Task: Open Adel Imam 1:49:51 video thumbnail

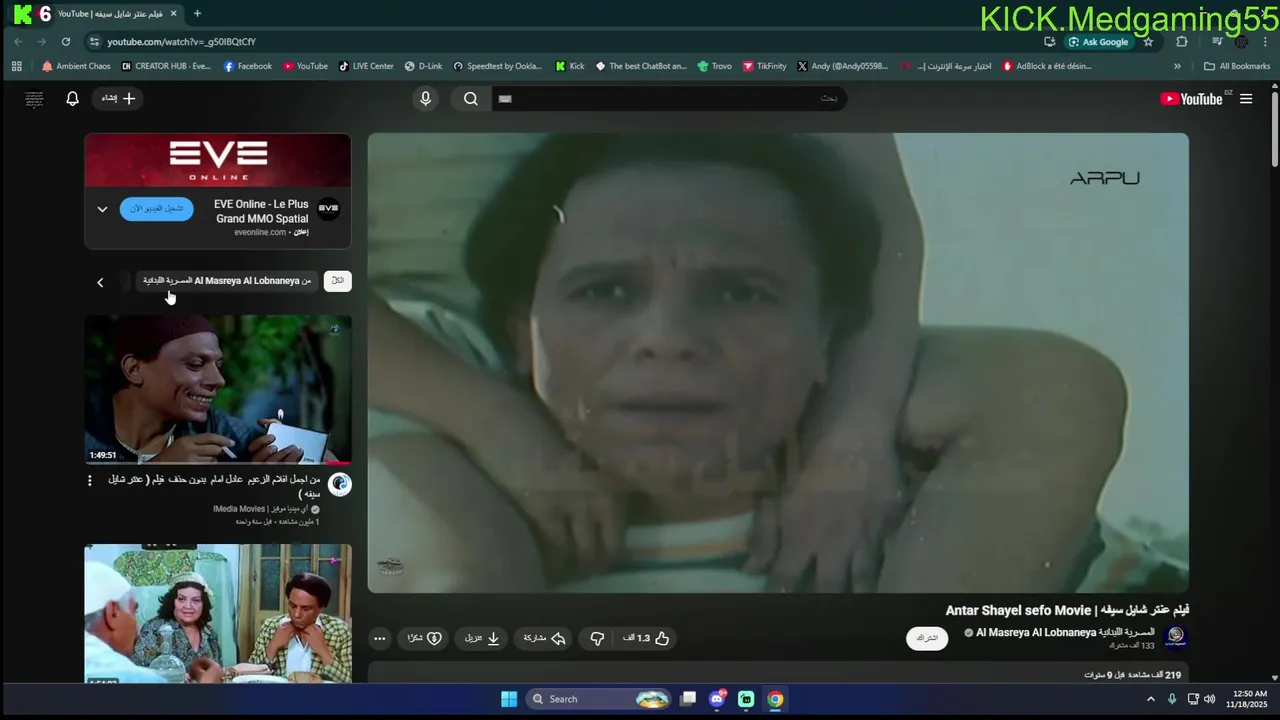Action: point(218,390)
